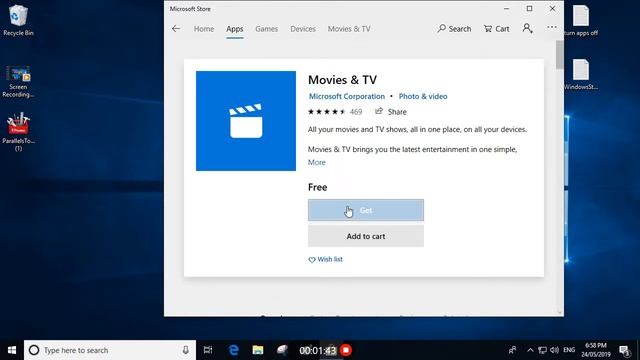This screenshot has height=360, width=640.
Task: Click the Cortana microphone icon
Action: pos(185,350)
